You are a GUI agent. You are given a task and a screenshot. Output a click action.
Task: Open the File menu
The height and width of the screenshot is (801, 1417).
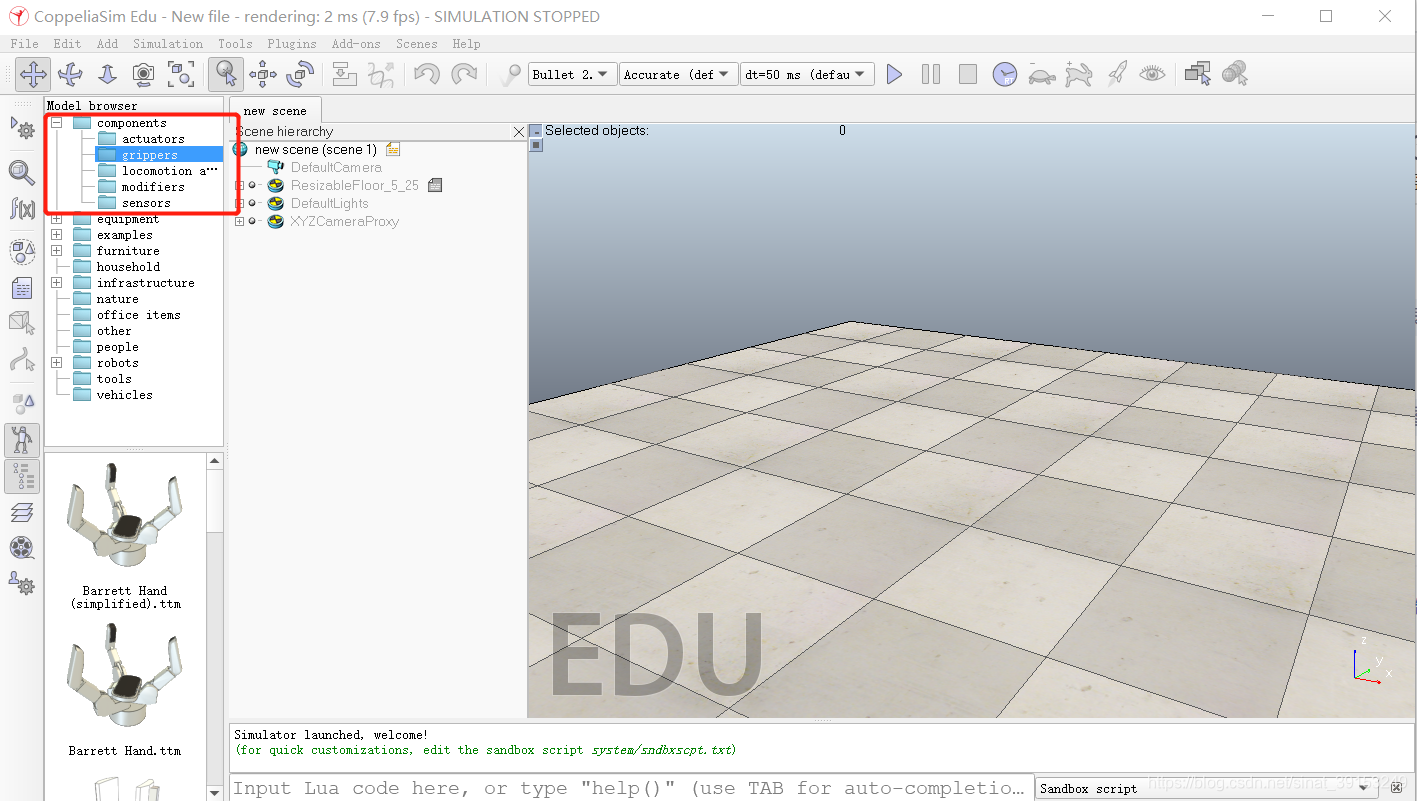(x=24, y=44)
